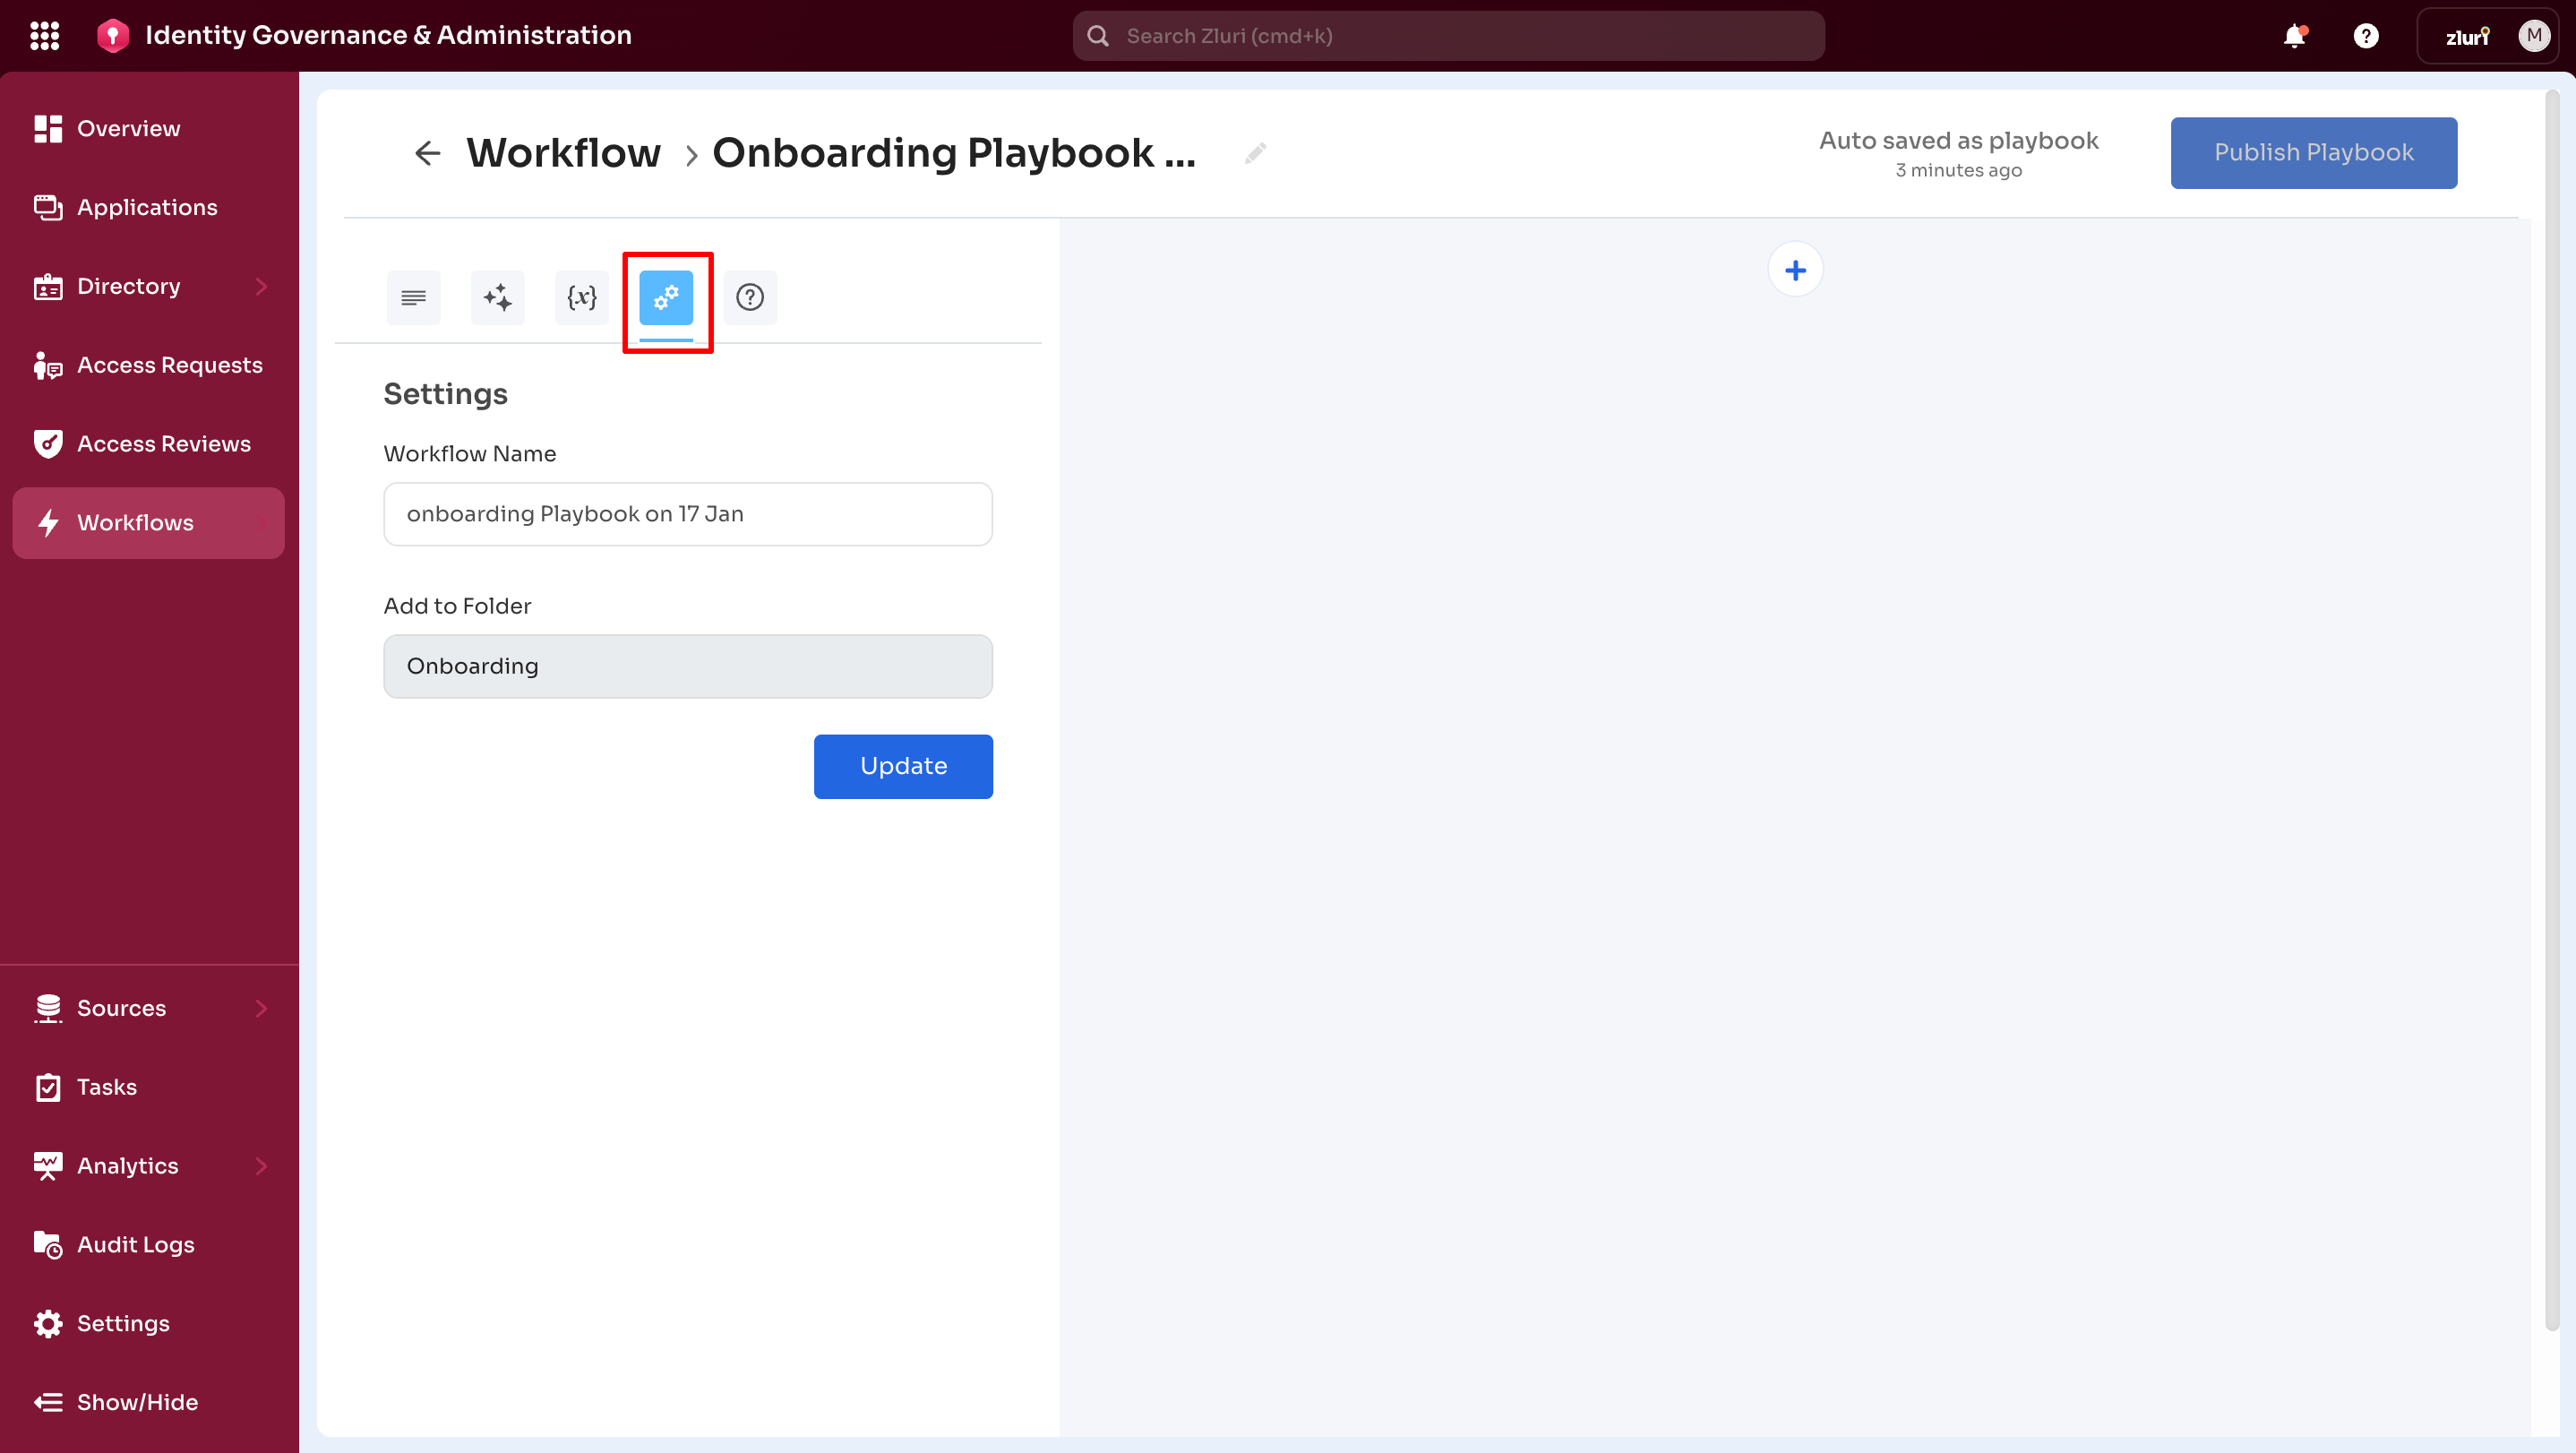Open the {x} variables panel
Viewport: 2576px width, 1453px height.
[581, 297]
